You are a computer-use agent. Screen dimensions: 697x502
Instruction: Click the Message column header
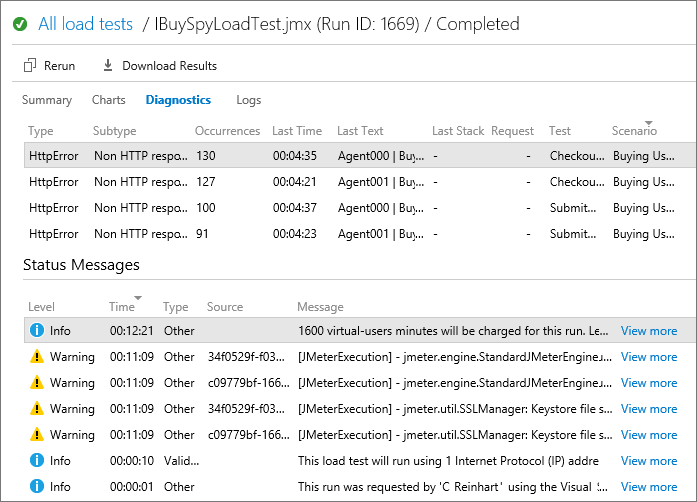click(x=320, y=307)
